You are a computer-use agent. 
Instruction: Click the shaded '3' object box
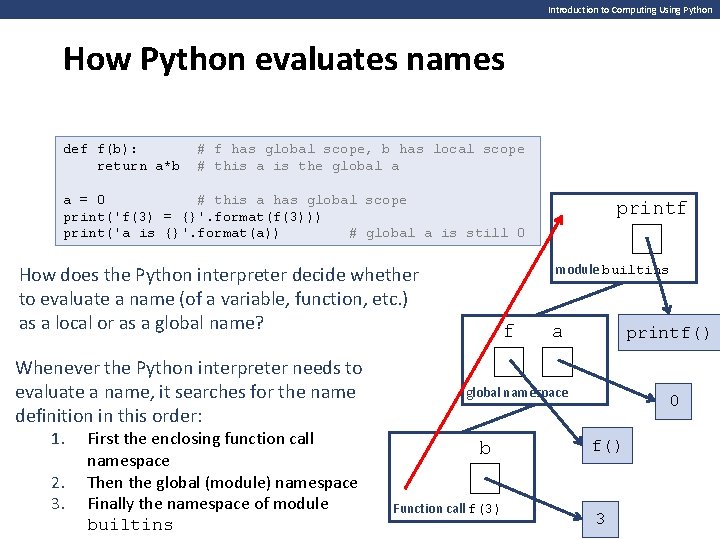coord(600,519)
